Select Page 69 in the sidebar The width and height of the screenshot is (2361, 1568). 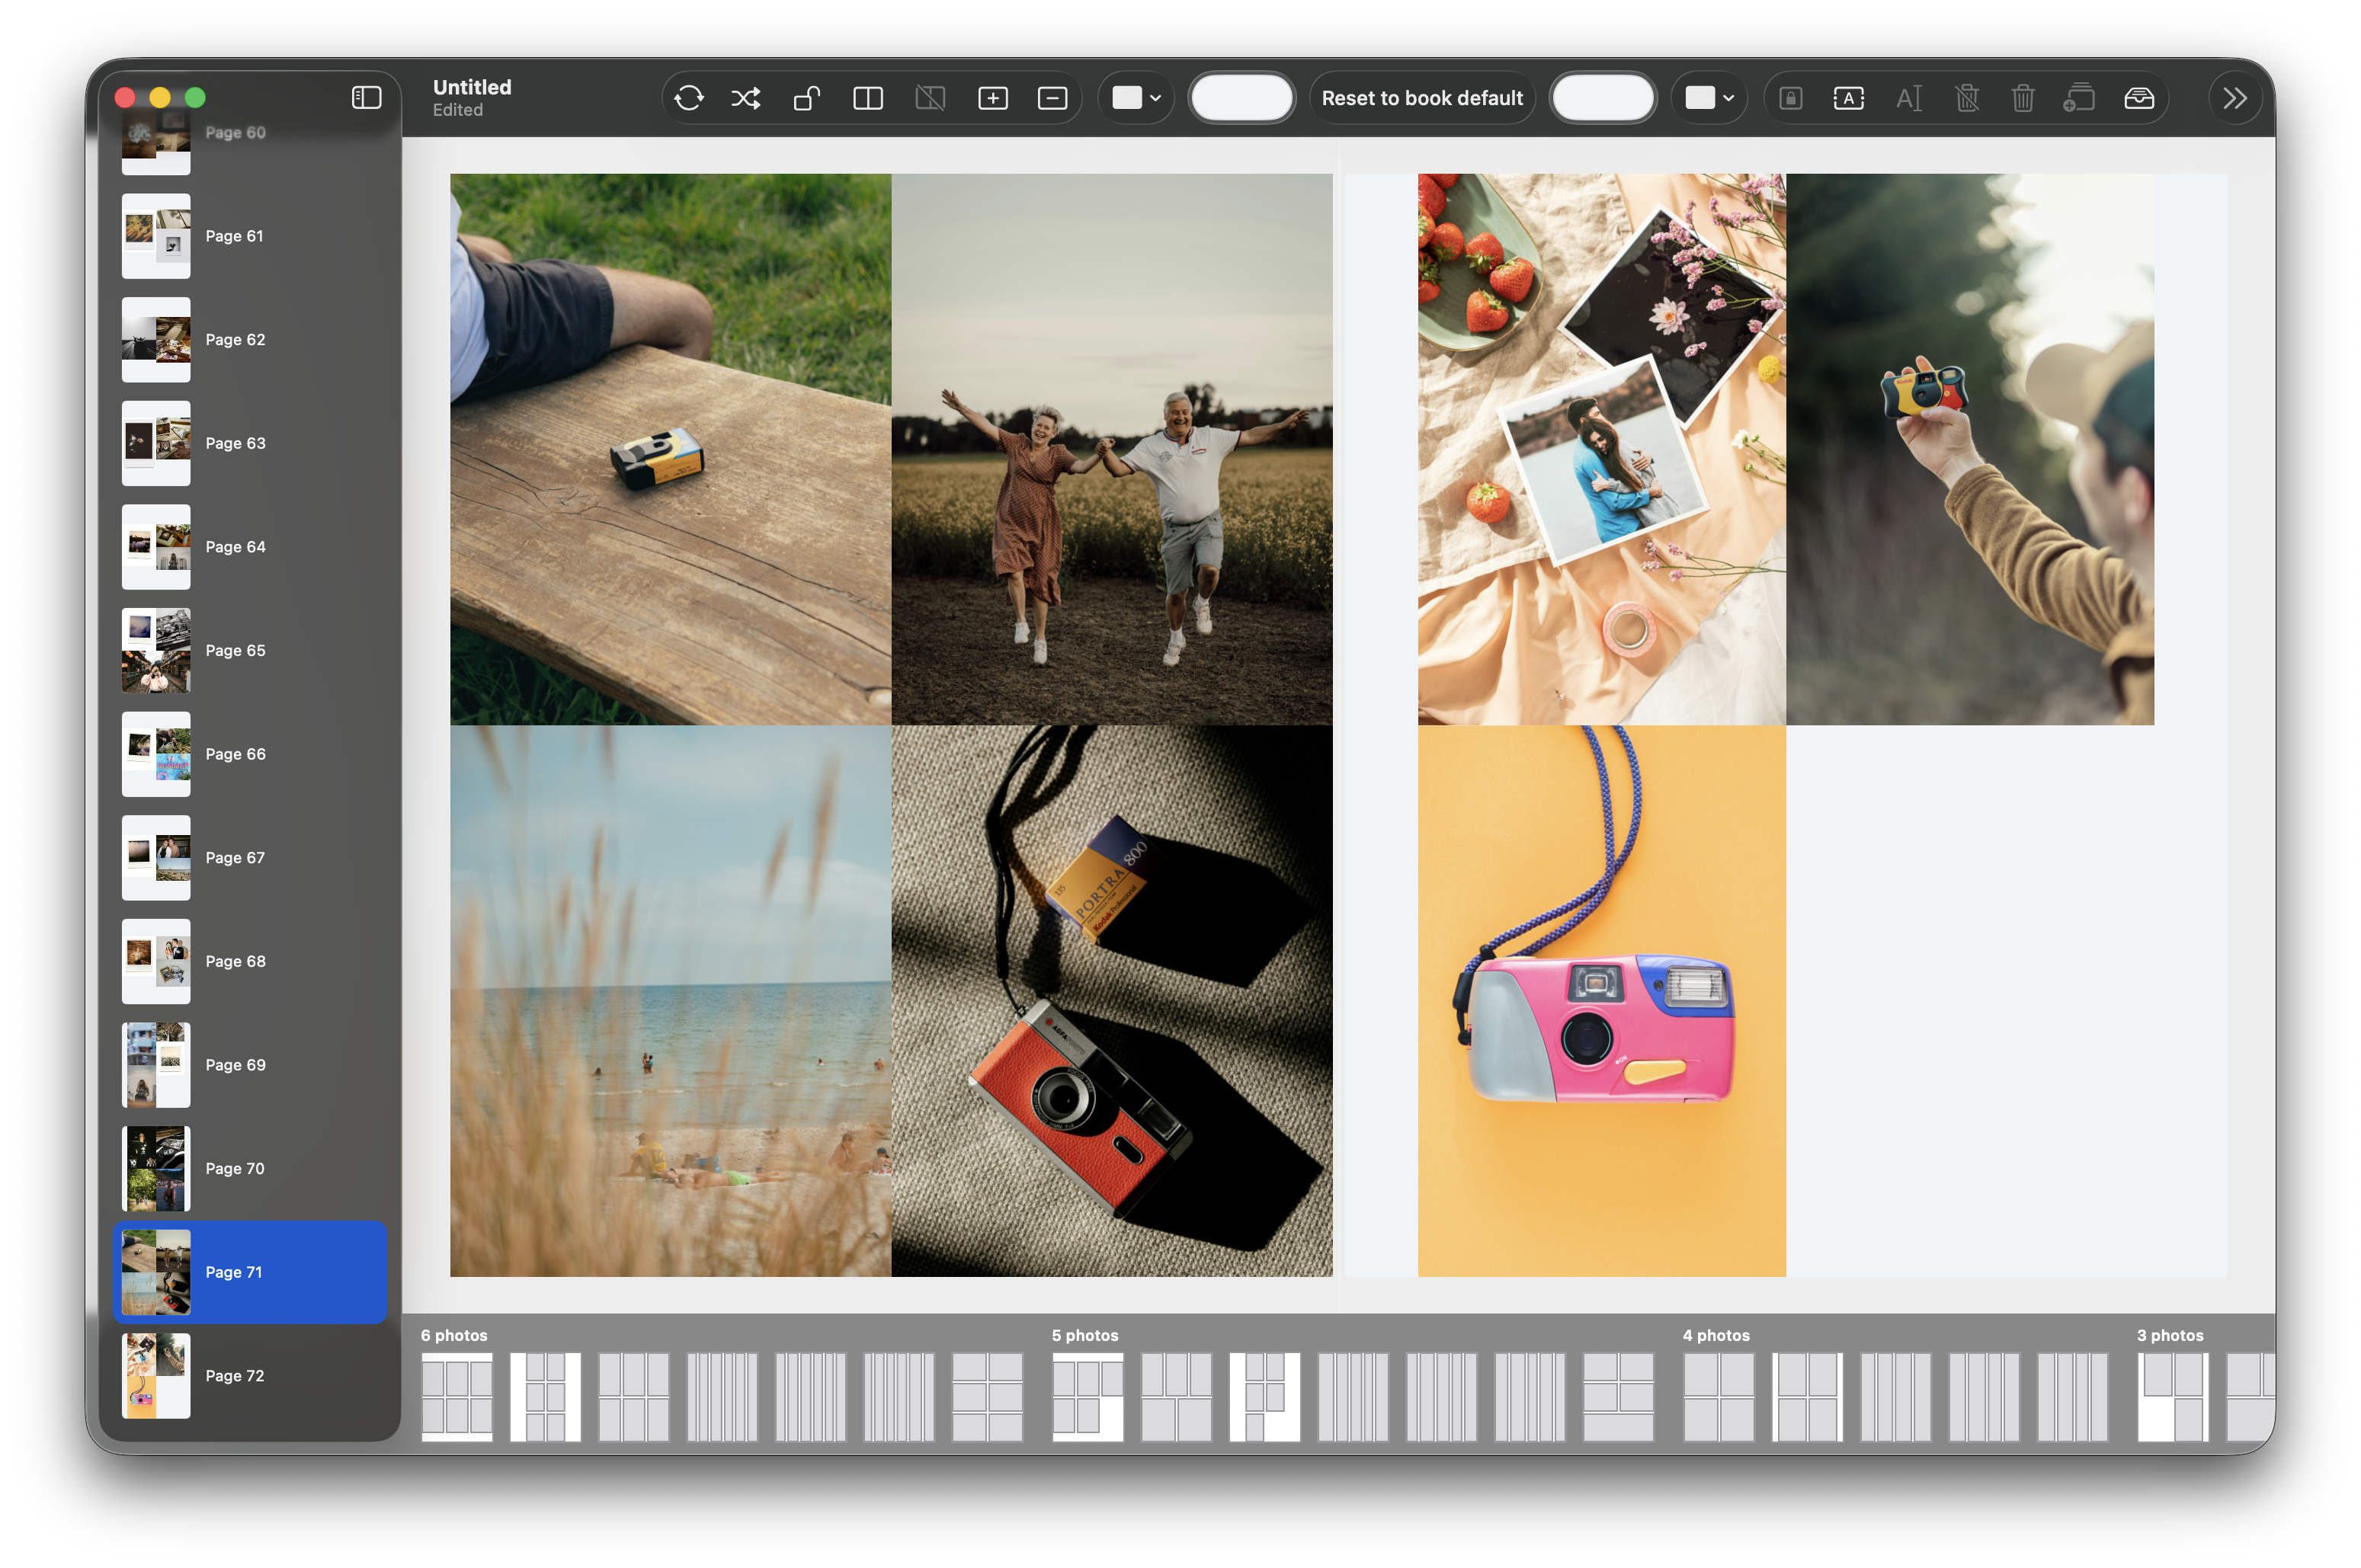pyautogui.click(x=250, y=1065)
